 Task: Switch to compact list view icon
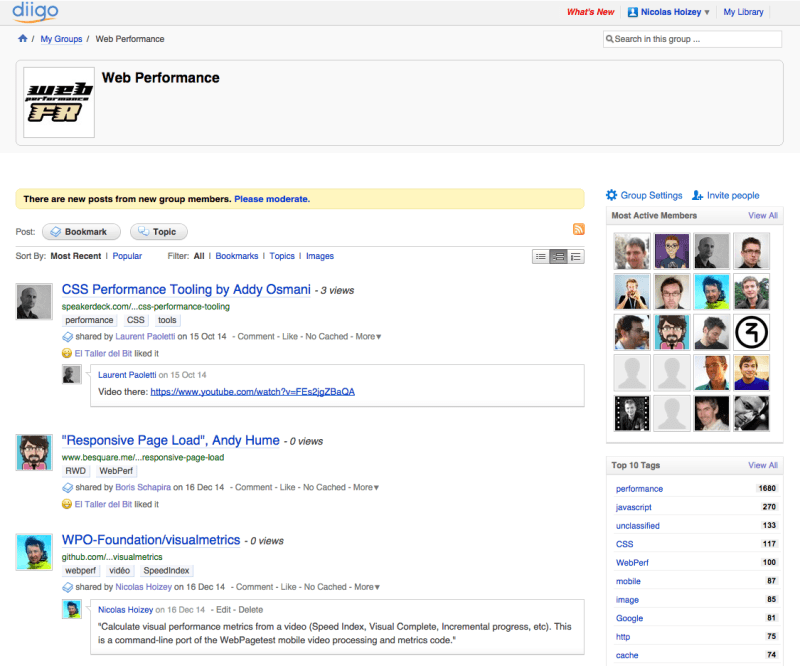tap(541, 257)
